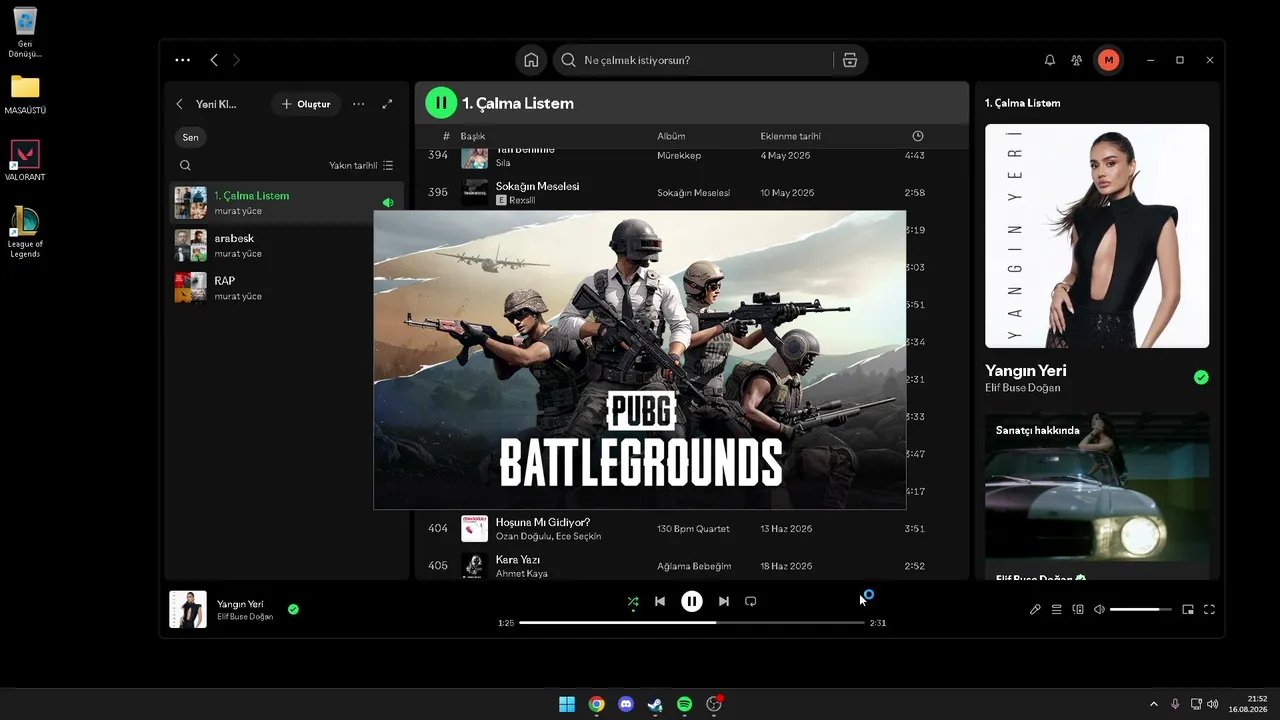Image resolution: width=1280 pixels, height=720 pixels.
Task: Open the Spotify three-dots main menu
Action: coord(182,60)
